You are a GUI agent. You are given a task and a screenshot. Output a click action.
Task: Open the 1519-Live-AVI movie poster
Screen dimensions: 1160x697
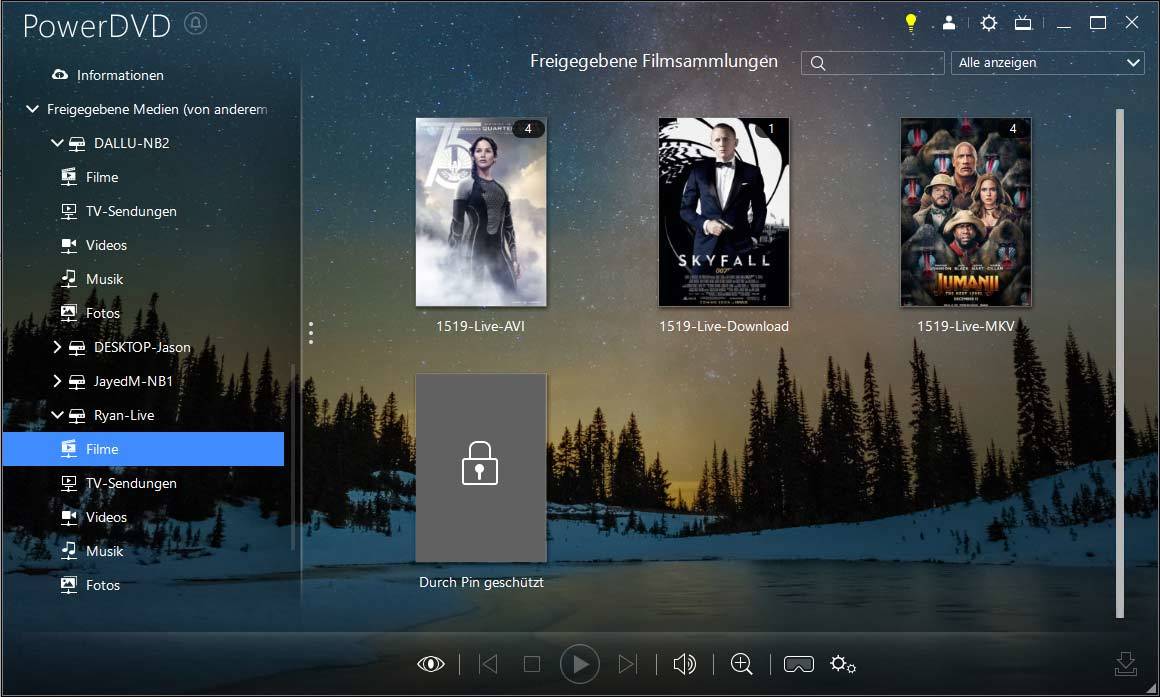click(481, 212)
